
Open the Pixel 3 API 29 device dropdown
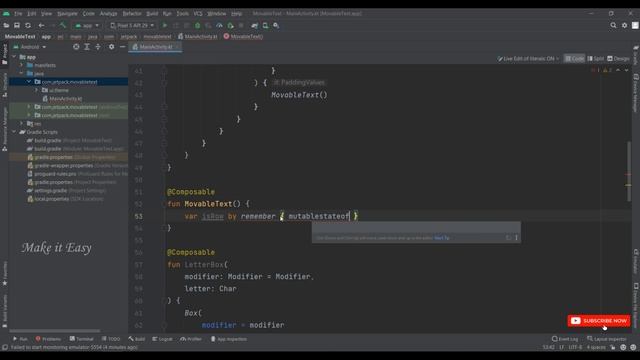pos(132,25)
